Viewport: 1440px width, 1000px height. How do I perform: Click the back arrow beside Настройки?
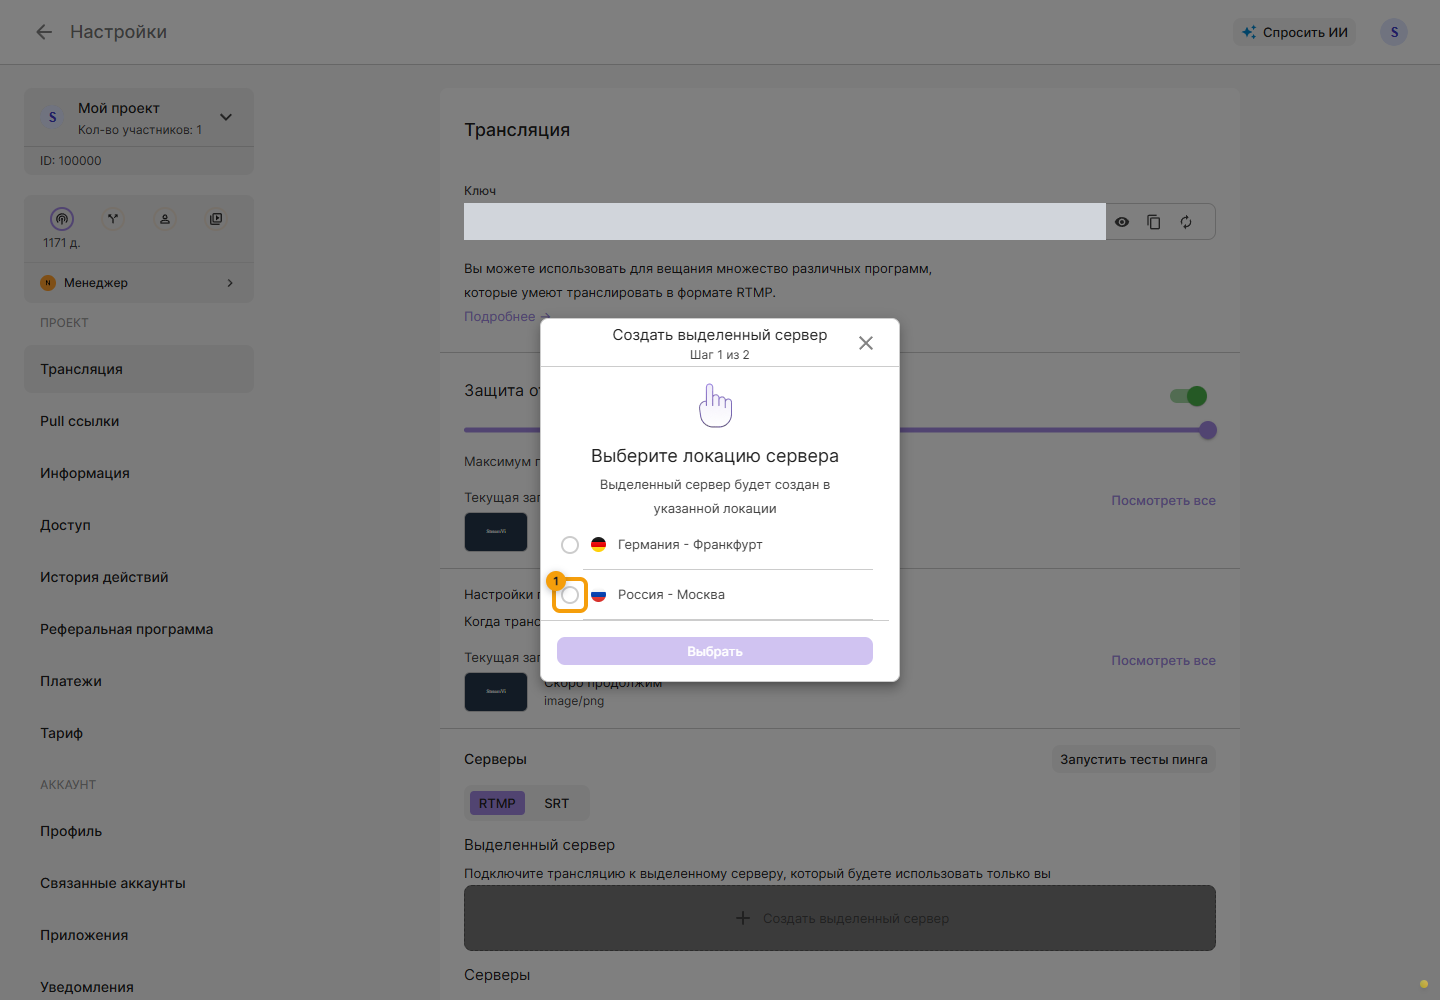click(x=44, y=32)
